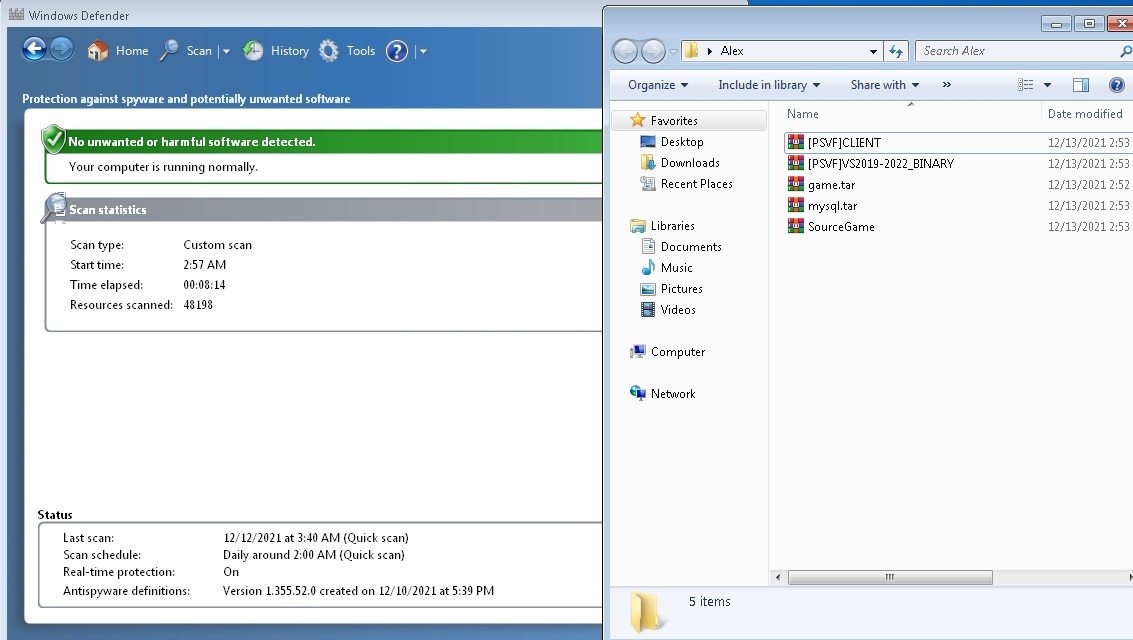Open Music library
Image resolution: width=1133 pixels, height=640 pixels.
676,267
